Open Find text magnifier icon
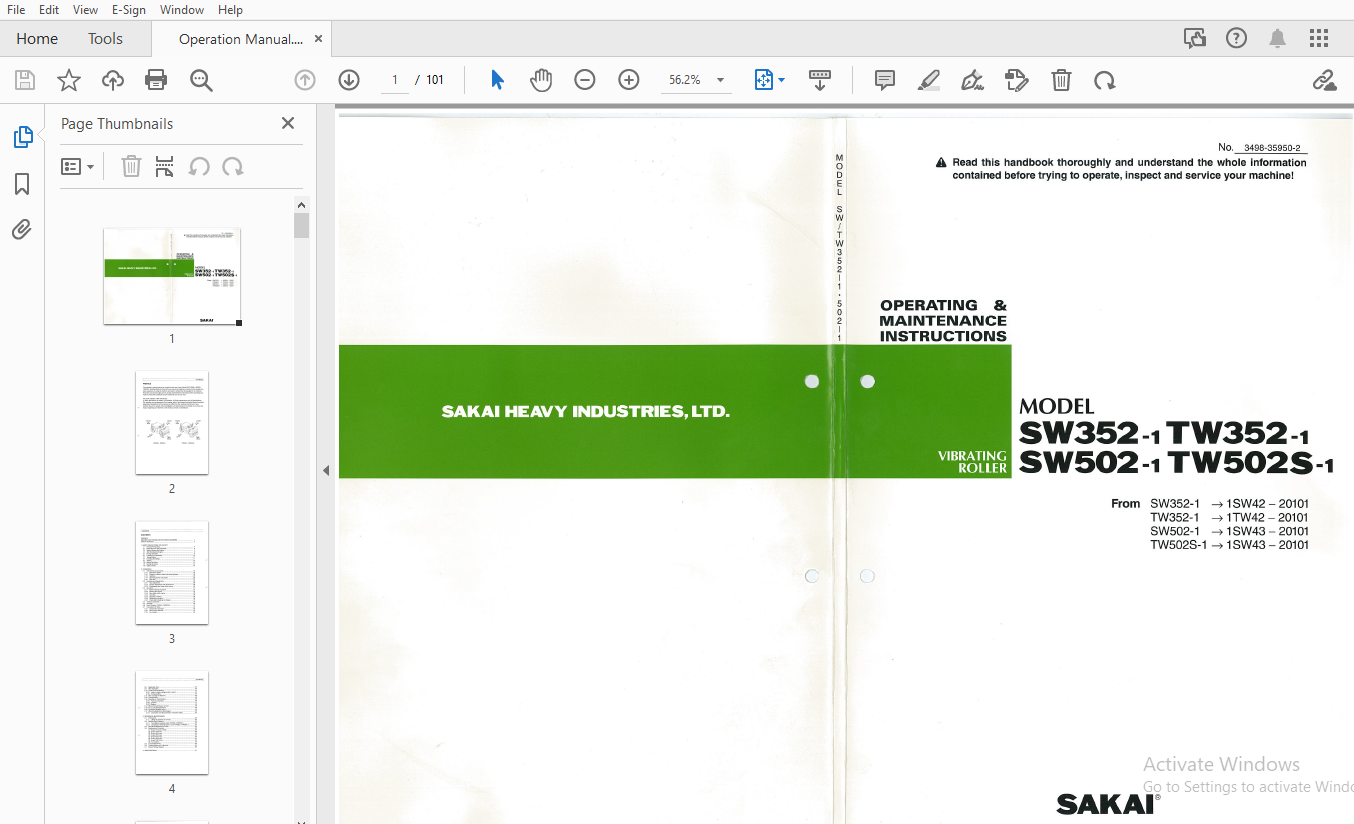 pos(201,80)
